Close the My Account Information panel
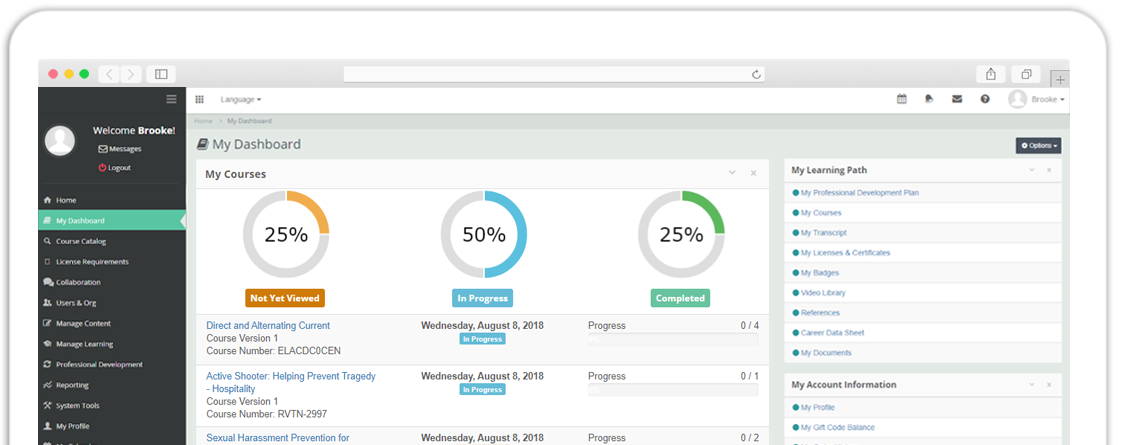 click(x=1049, y=385)
